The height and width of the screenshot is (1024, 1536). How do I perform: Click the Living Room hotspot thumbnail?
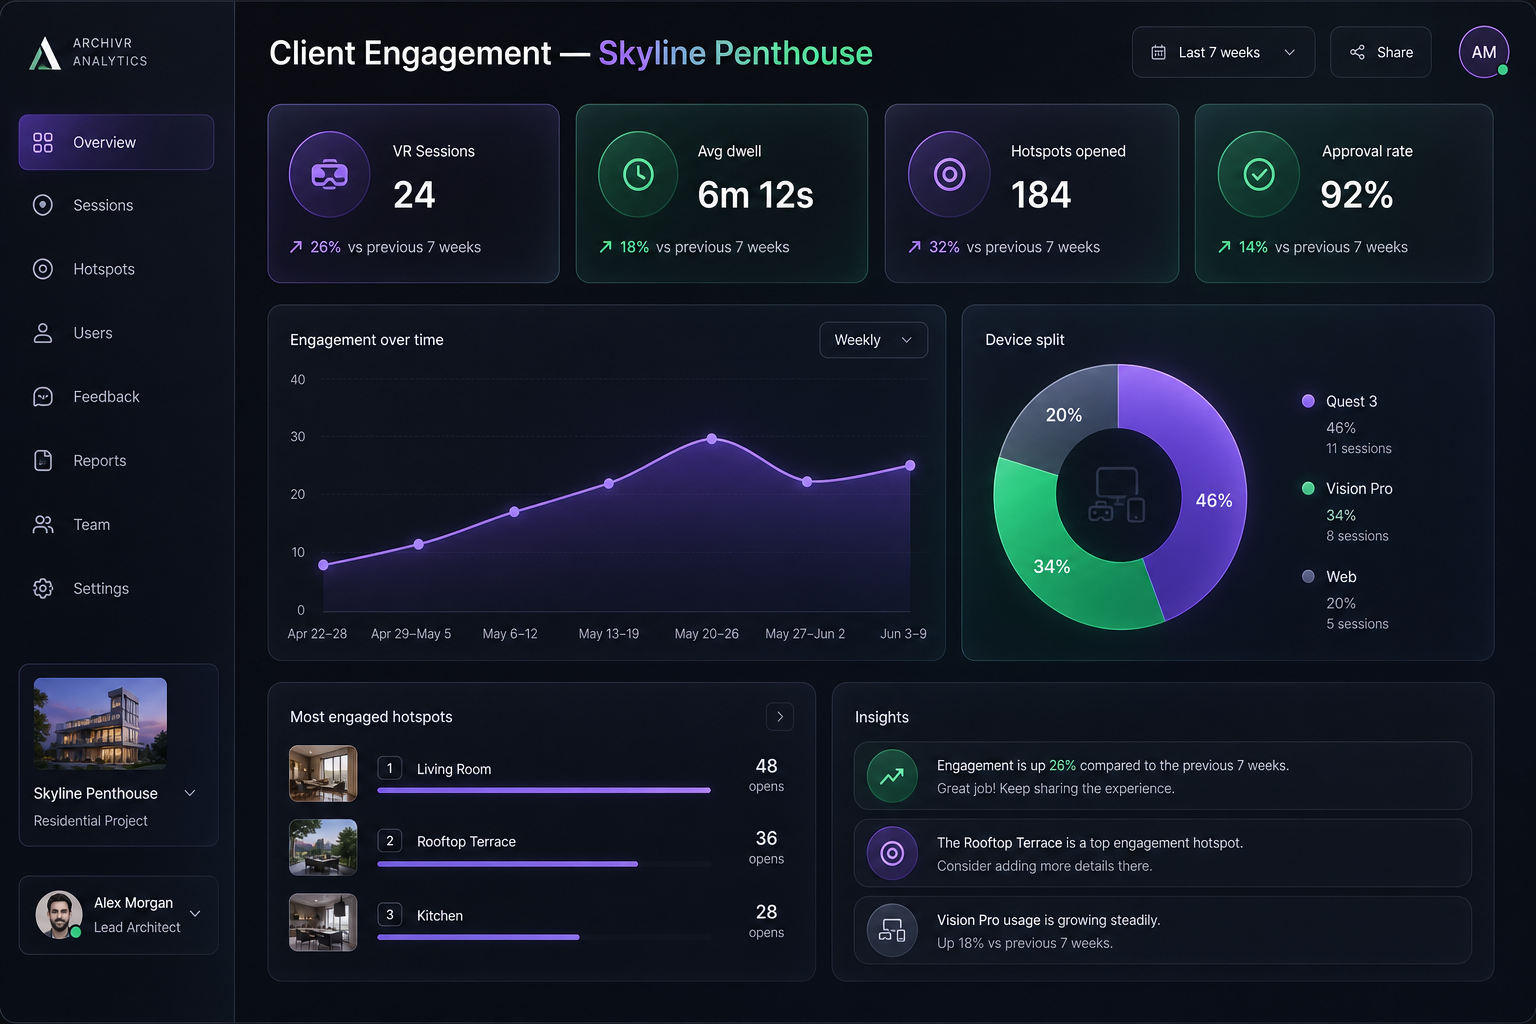click(x=323, y=773)
